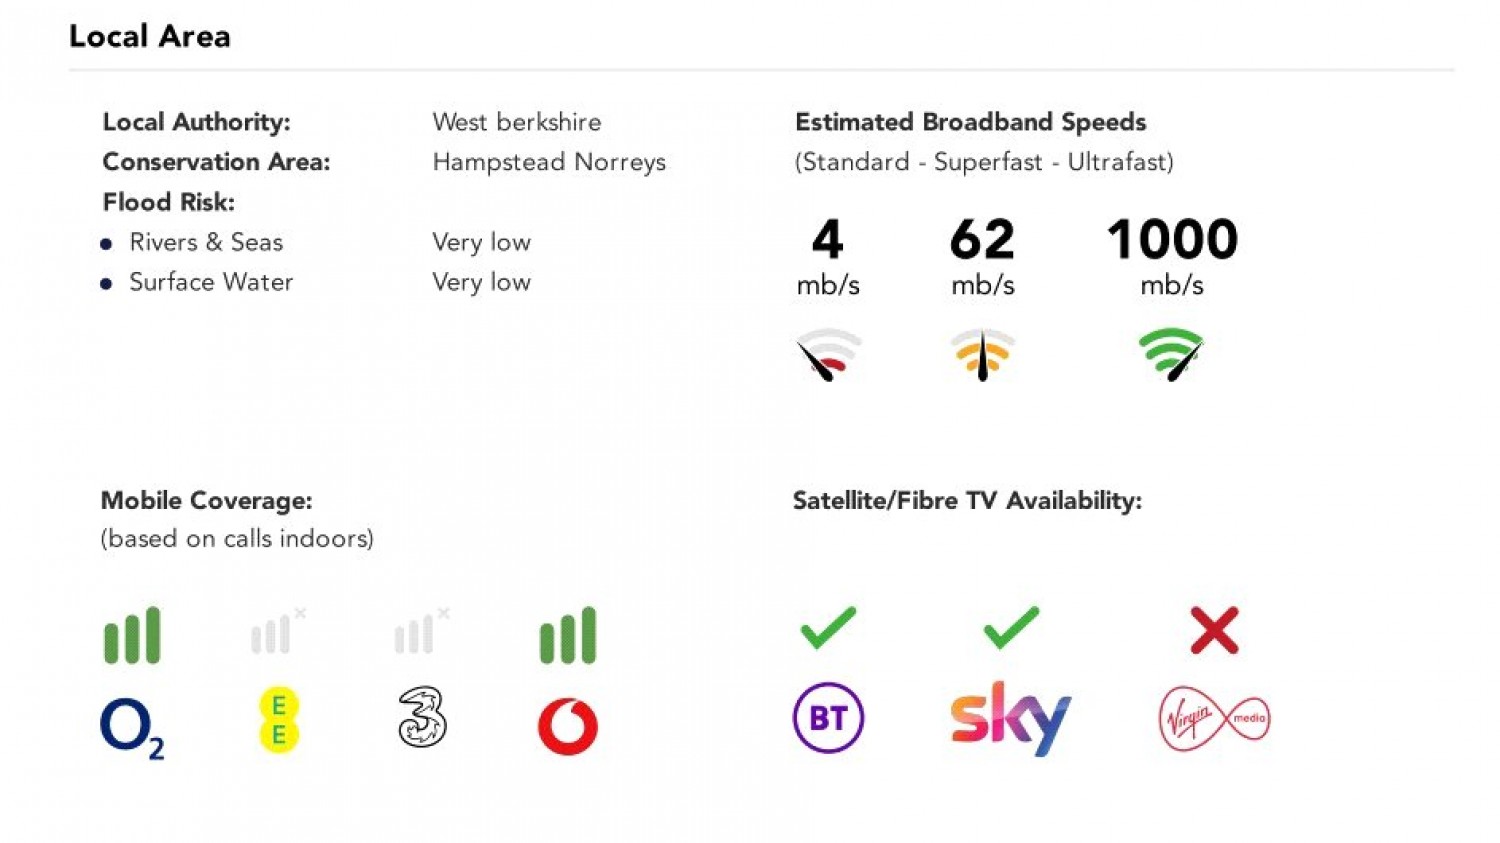Click green signal bars above O2
The width and height of the screenshot is (1500, 843).
132,635
